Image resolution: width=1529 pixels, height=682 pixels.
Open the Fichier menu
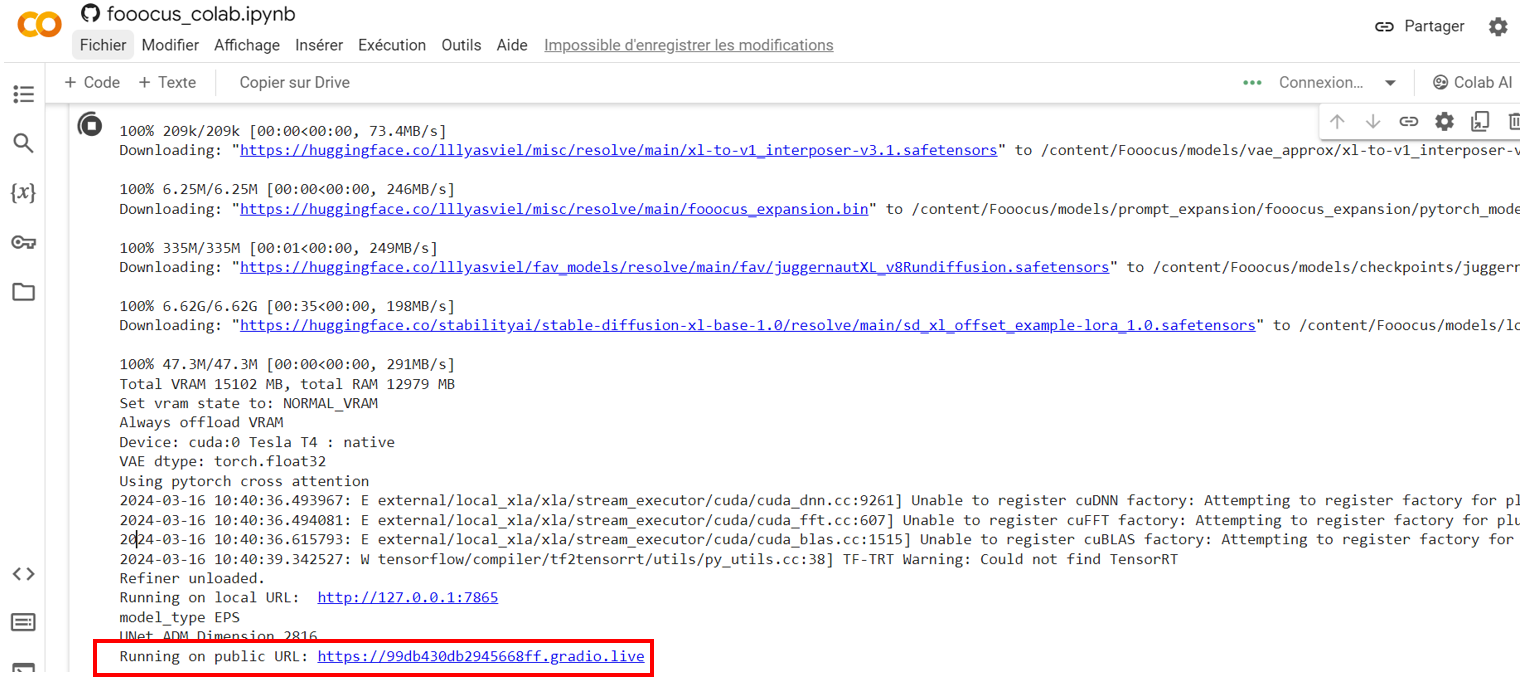(103, 45)
